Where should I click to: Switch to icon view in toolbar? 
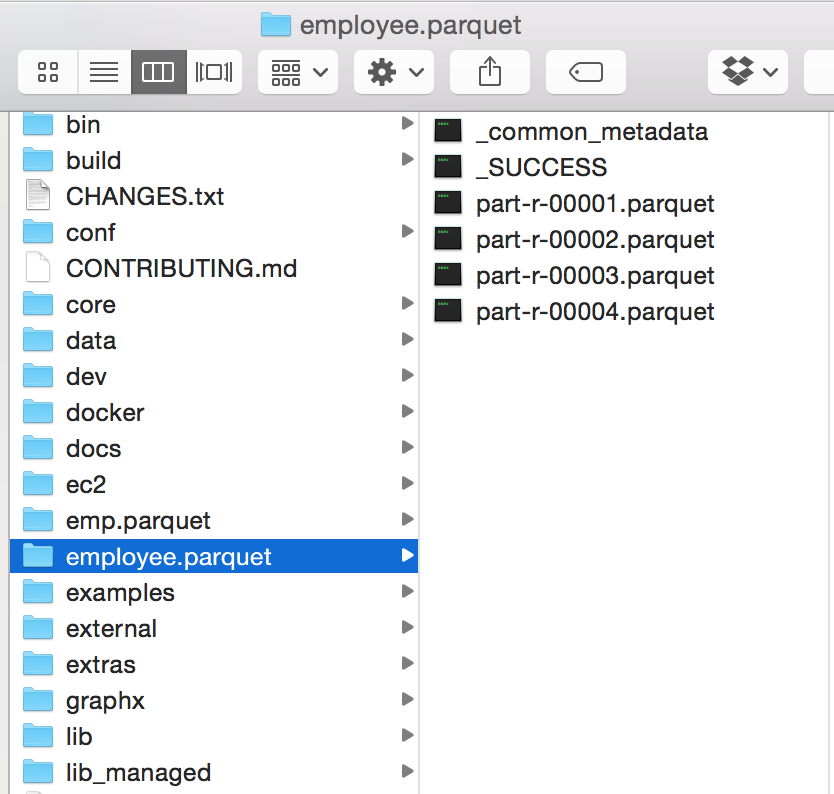point(47,72)
